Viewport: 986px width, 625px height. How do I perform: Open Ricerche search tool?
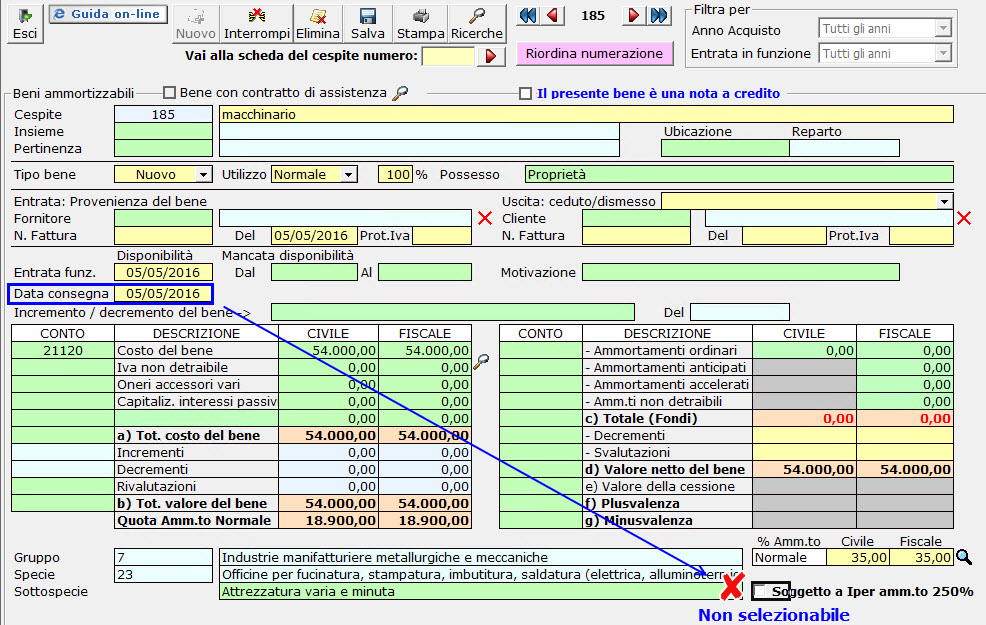(x=477, y=23)
